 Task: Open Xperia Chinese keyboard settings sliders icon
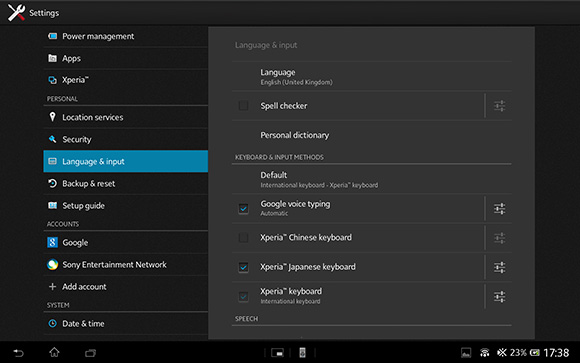tap(499, 238)
